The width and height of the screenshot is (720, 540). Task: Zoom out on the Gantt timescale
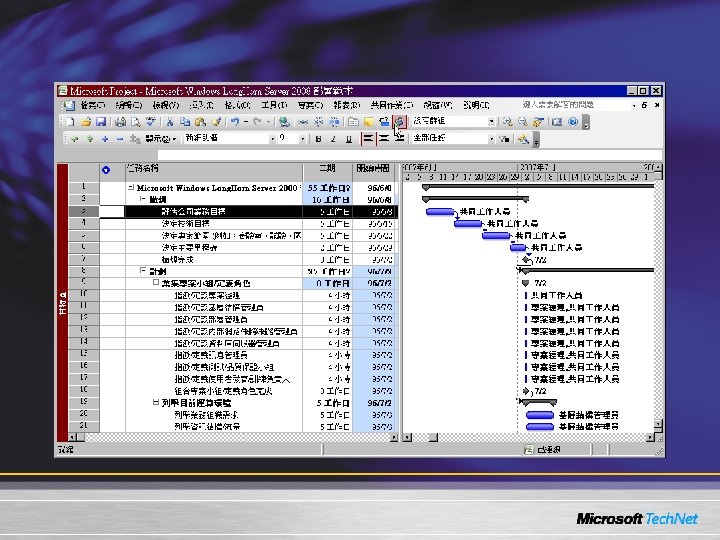(x=523, y=122)
